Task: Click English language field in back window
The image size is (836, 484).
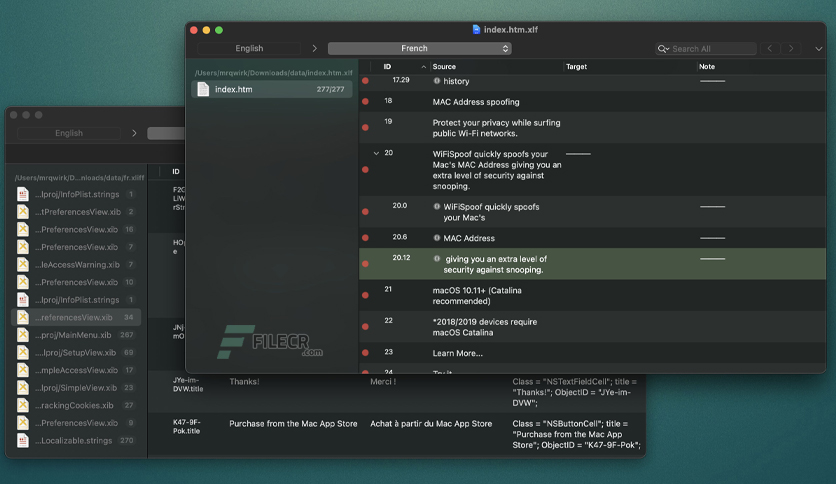Action: click(x=69, y=133)
